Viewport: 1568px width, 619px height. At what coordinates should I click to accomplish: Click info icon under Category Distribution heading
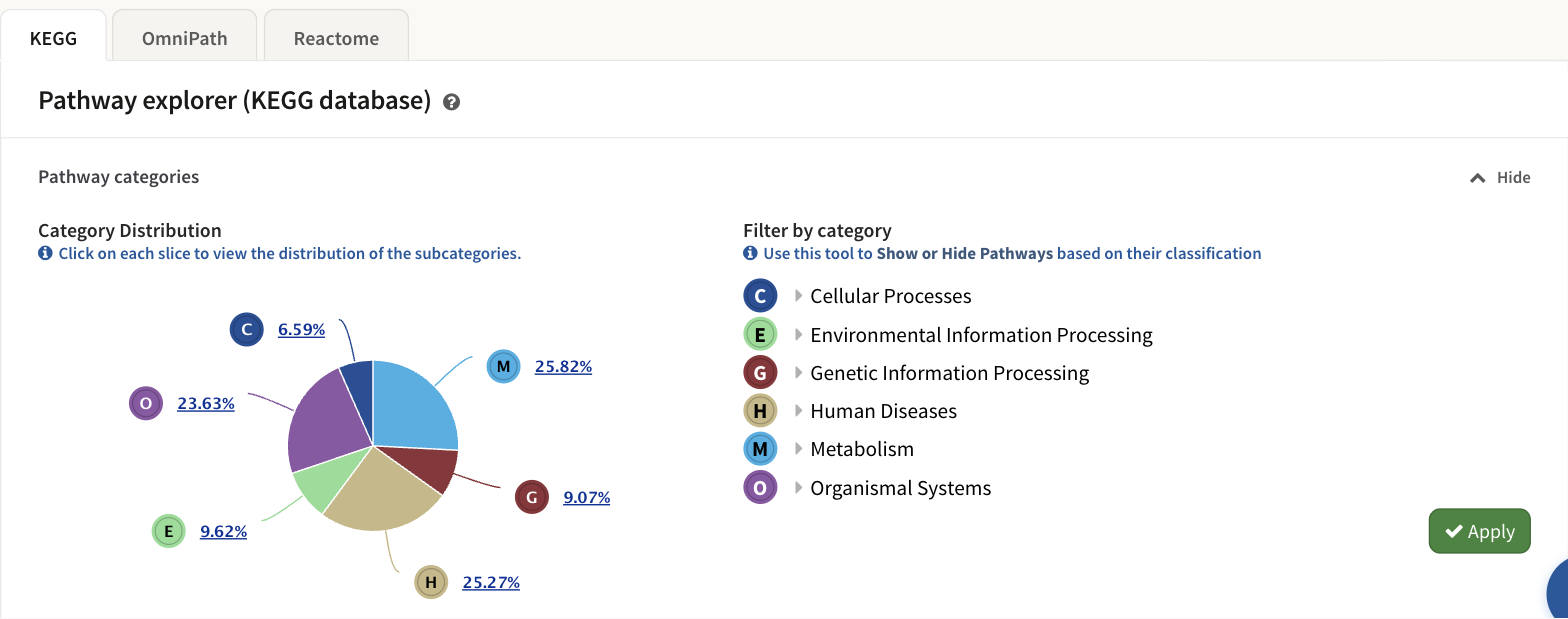tap(45, 253)
